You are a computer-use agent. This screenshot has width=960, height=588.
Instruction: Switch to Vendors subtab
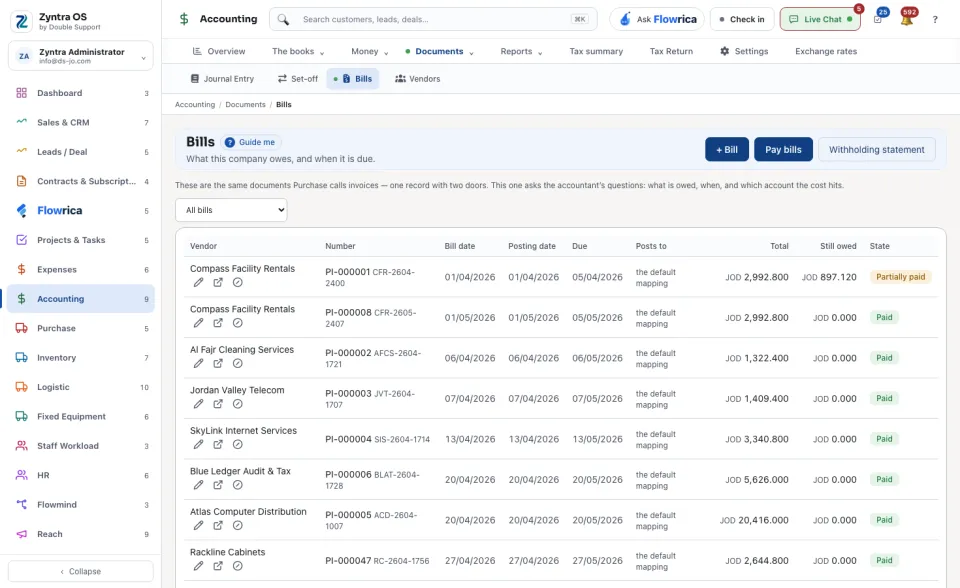pyautogui.click(x=418, y=78)
